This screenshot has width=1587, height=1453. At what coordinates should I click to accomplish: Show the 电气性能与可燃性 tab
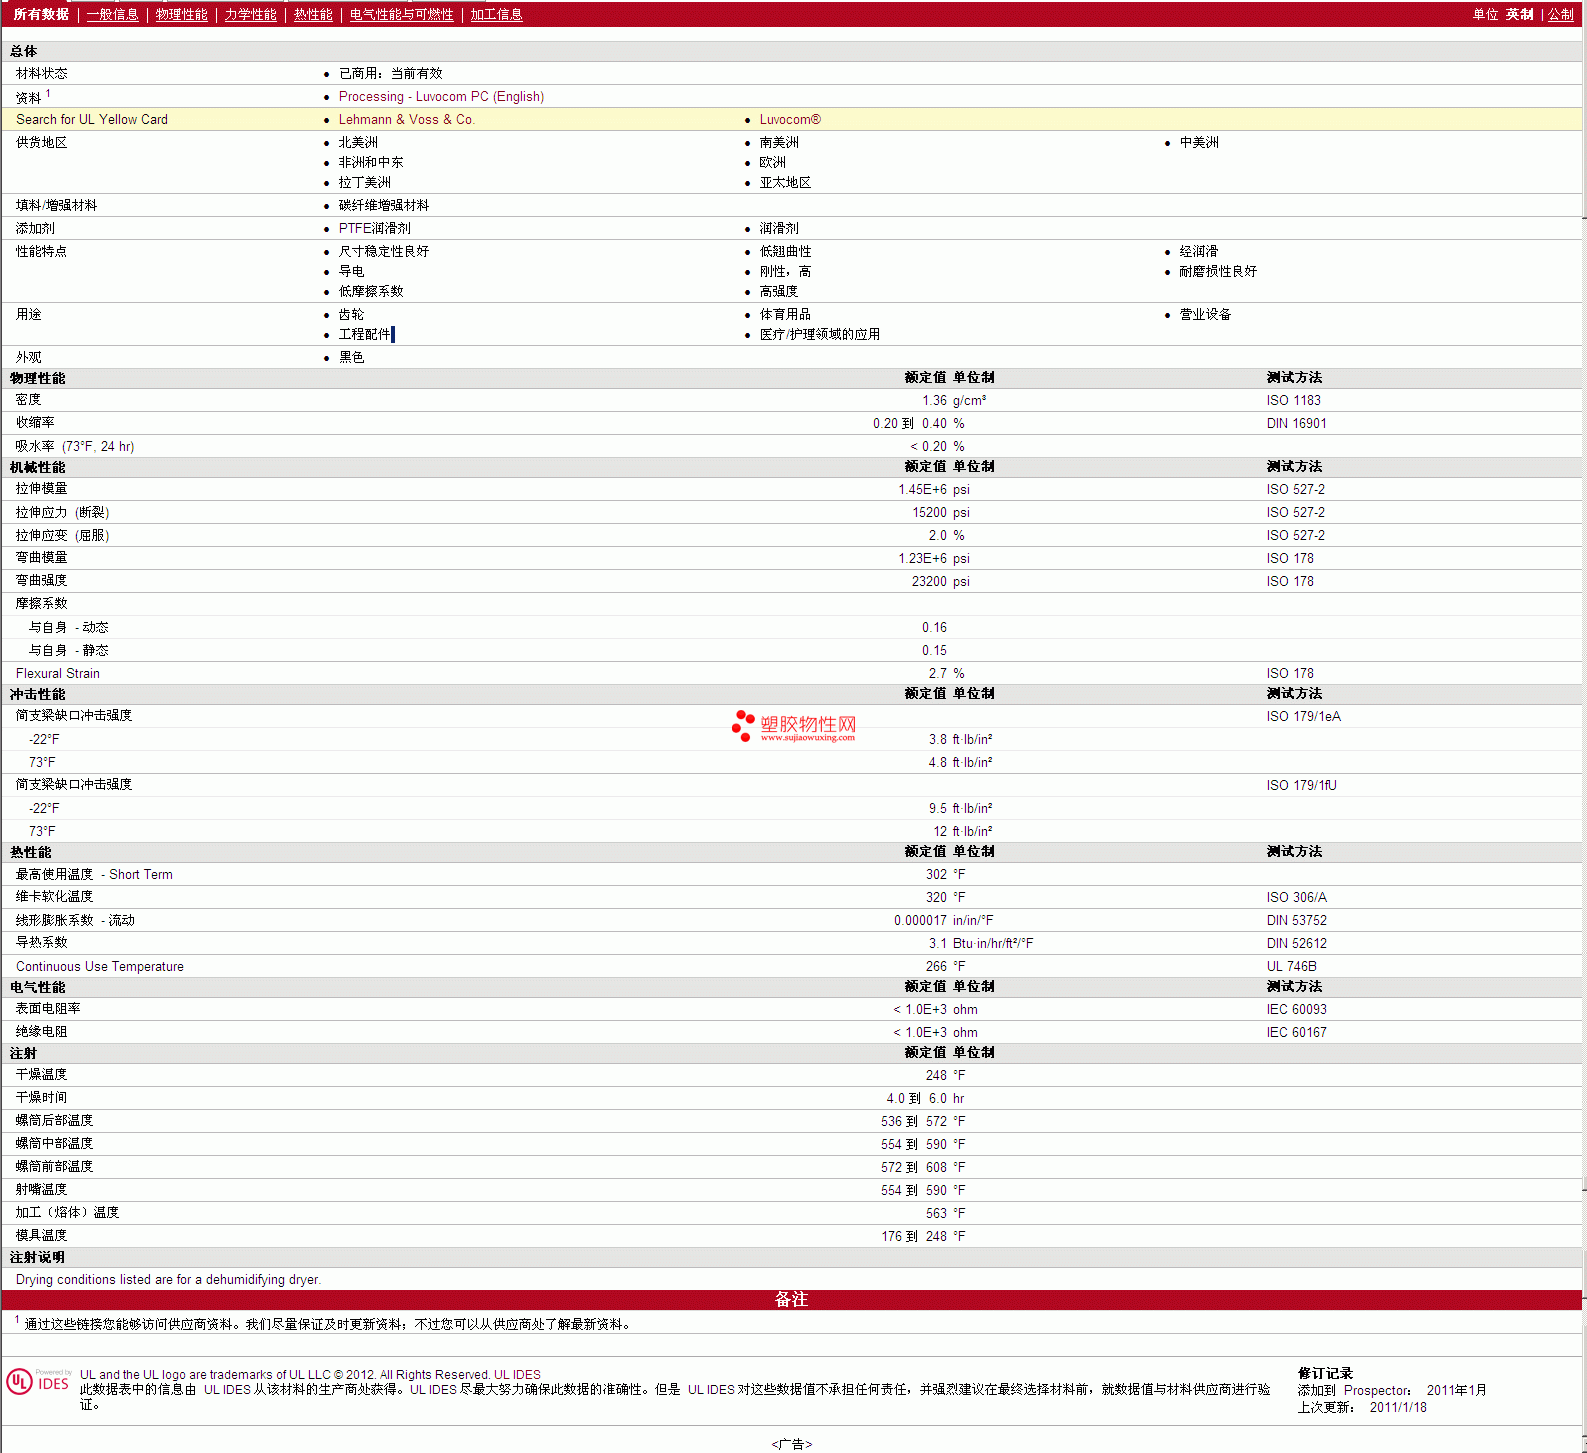click(x=401, y=14)
